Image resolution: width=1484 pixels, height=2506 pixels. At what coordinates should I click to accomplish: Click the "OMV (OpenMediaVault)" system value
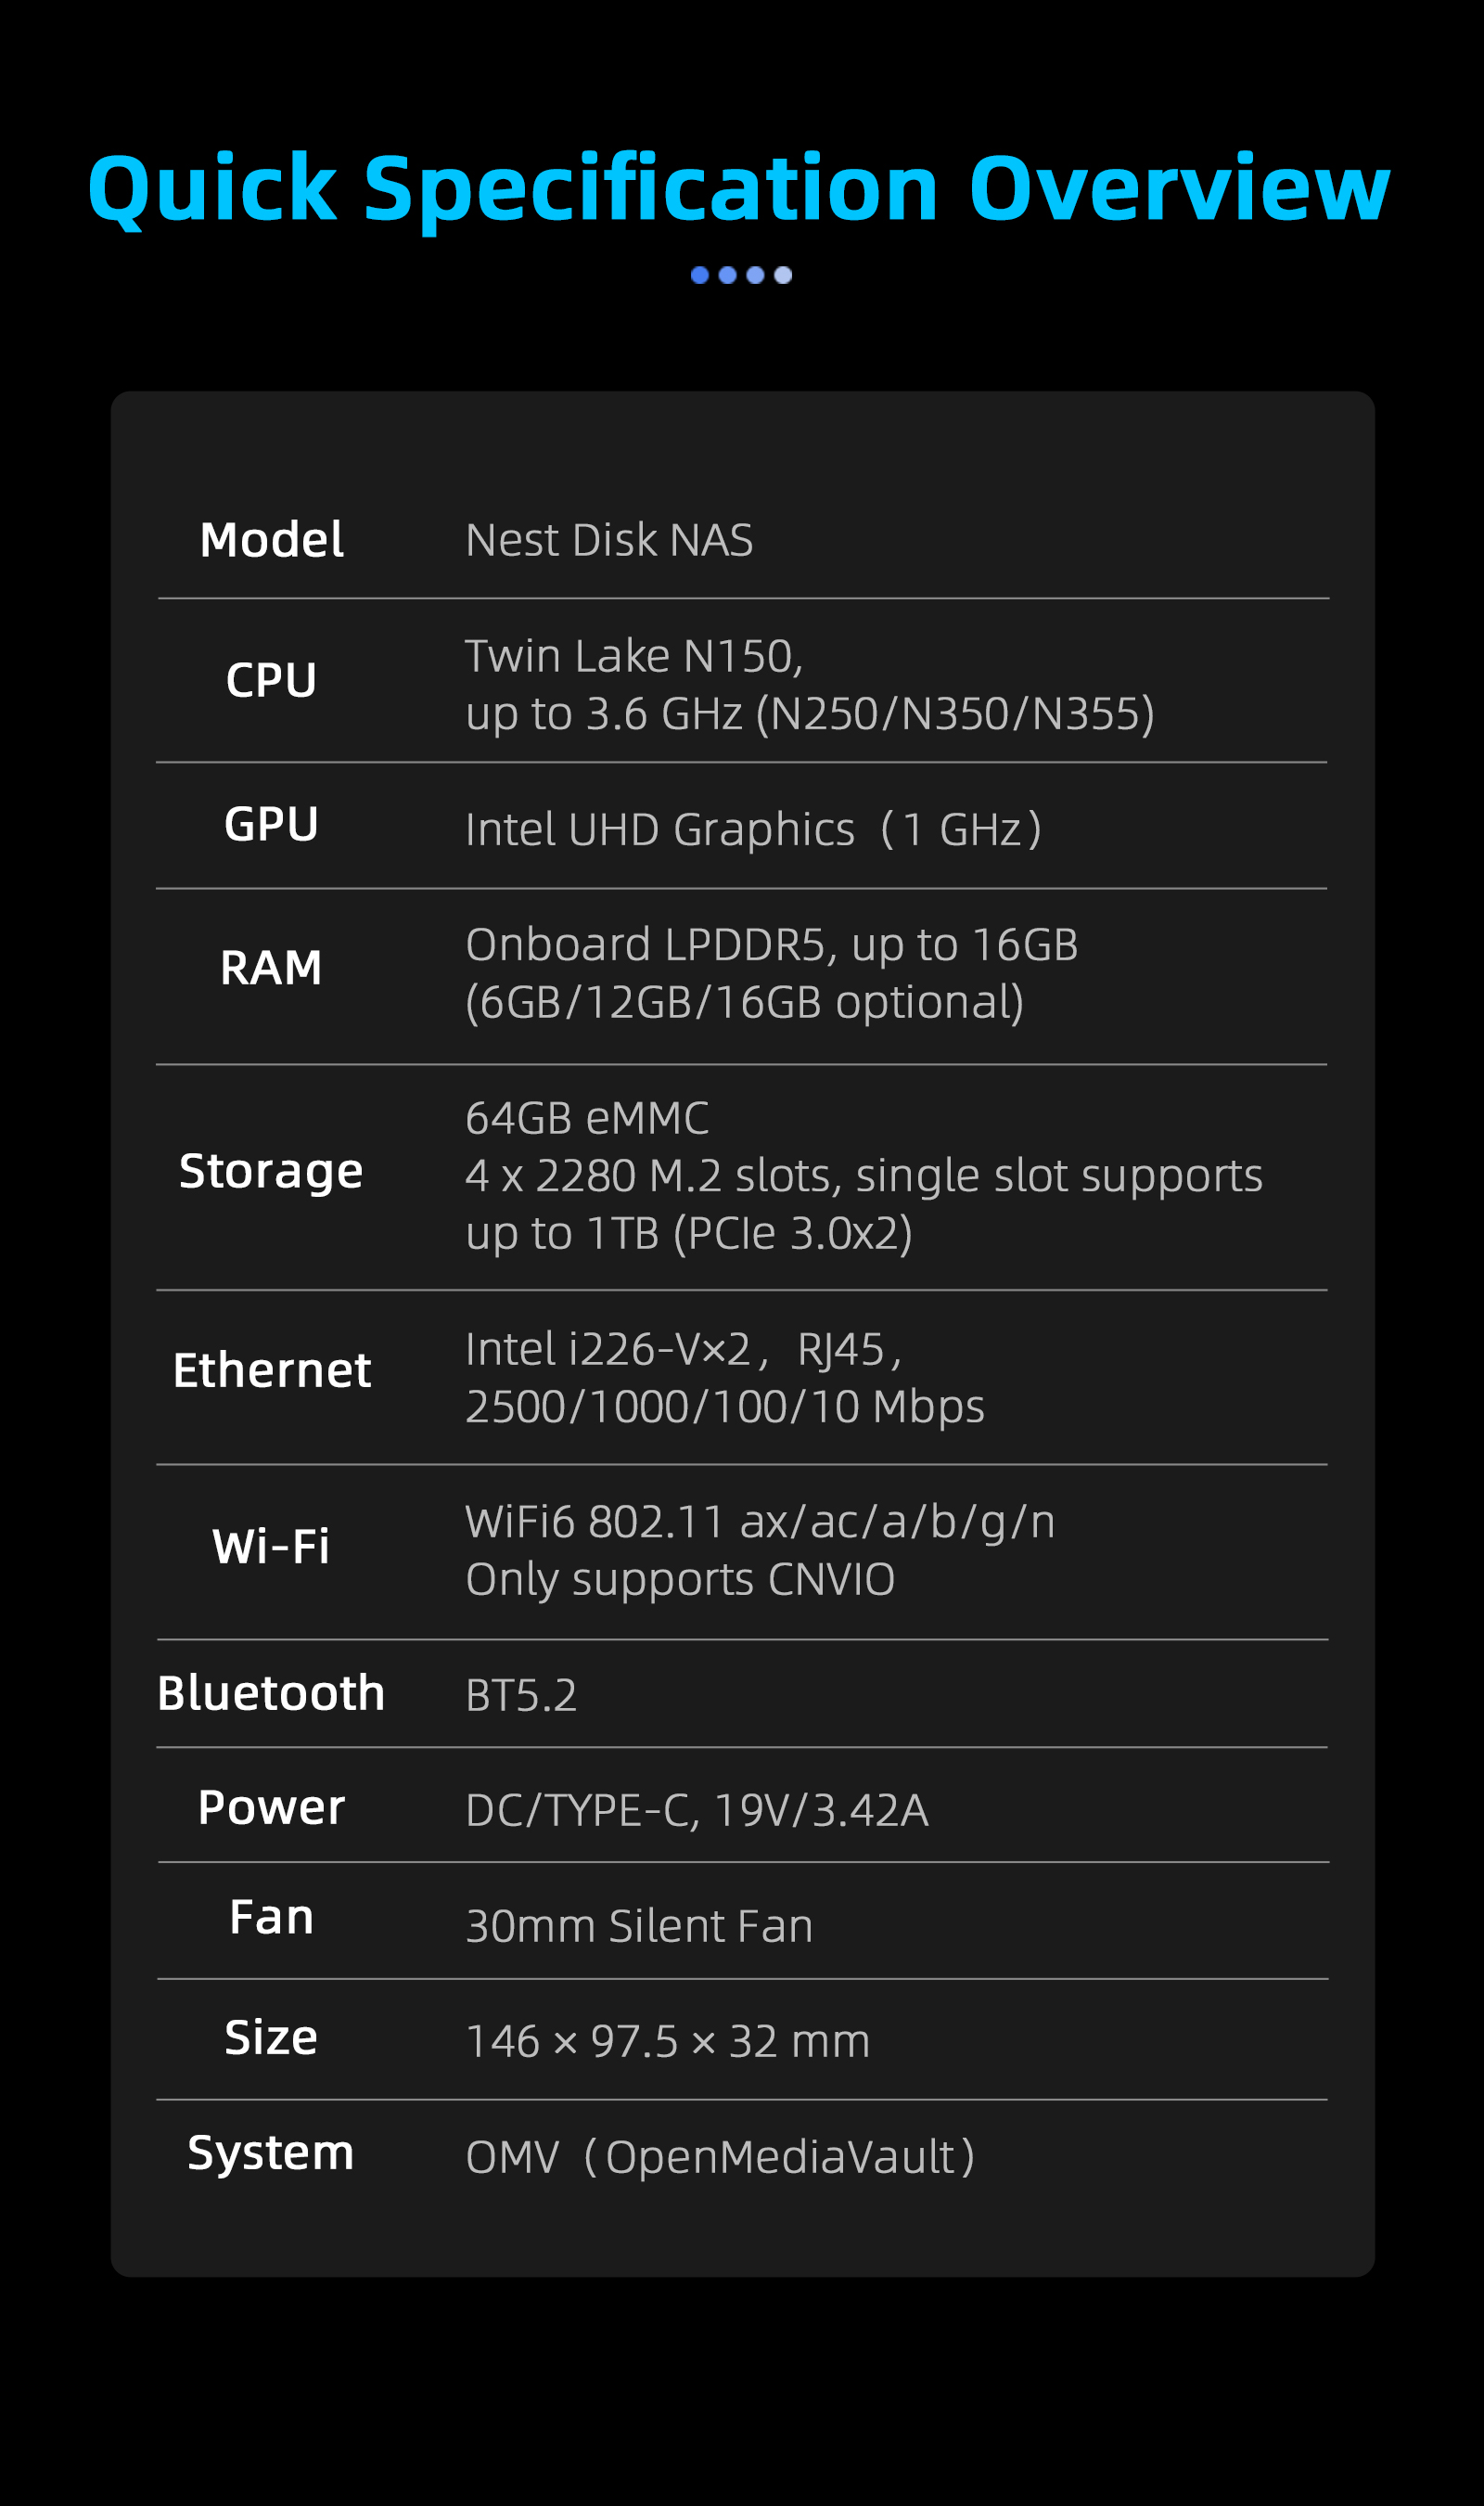click(x=720, y=2157)
